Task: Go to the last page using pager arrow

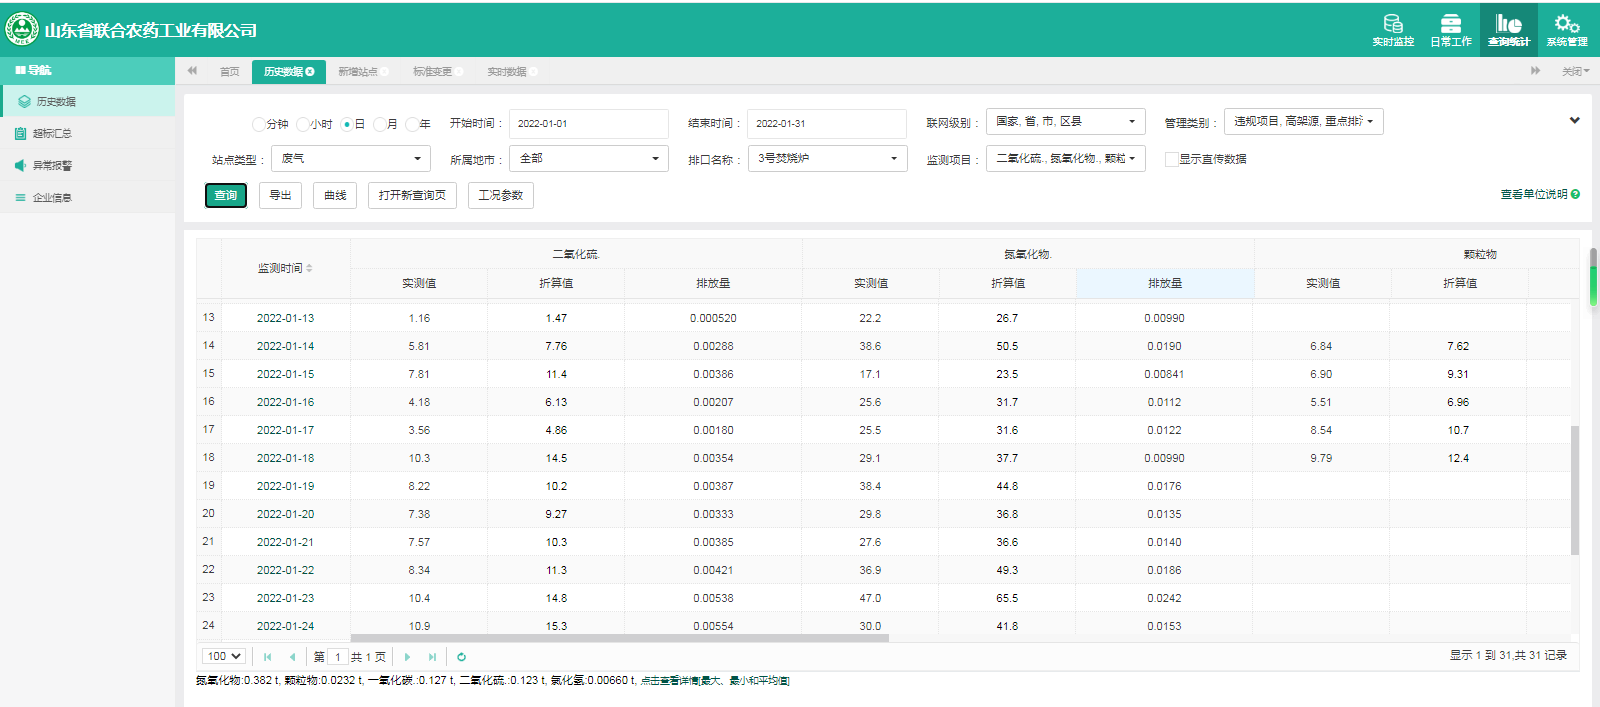Action: pos(432,657)
